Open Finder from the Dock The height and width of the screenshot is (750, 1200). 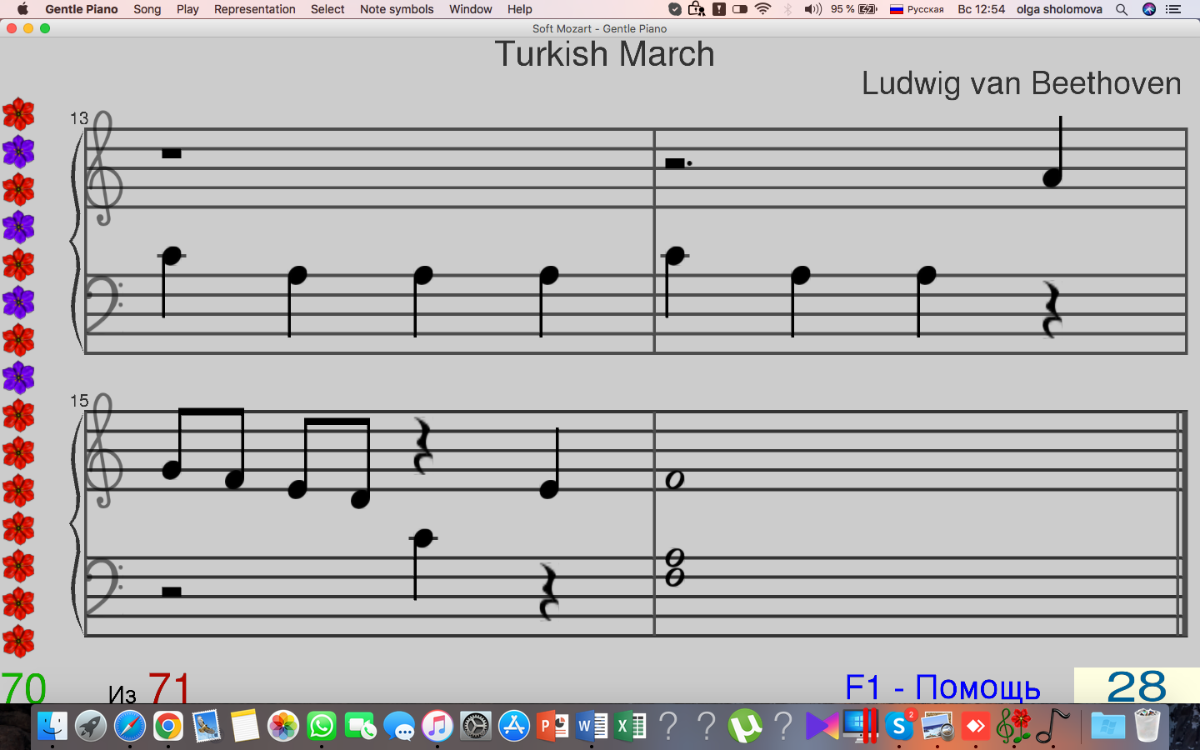pos(52,726)
